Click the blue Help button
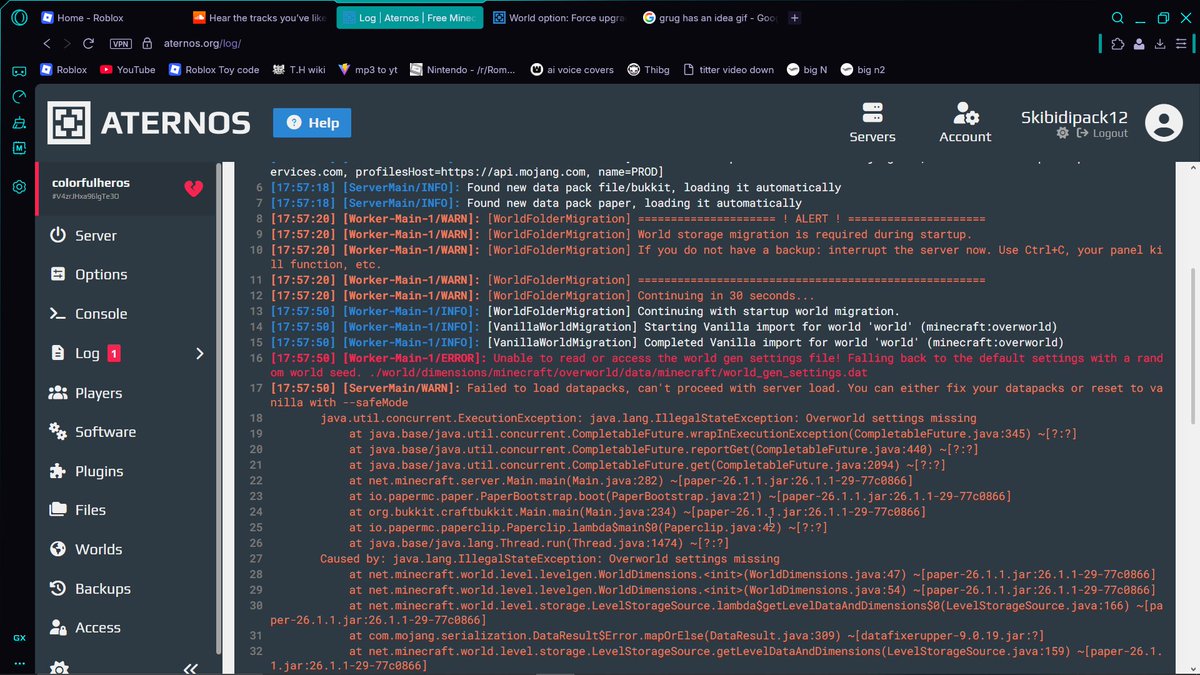Viewport: 1200px width, 675px height. [311, 122]
